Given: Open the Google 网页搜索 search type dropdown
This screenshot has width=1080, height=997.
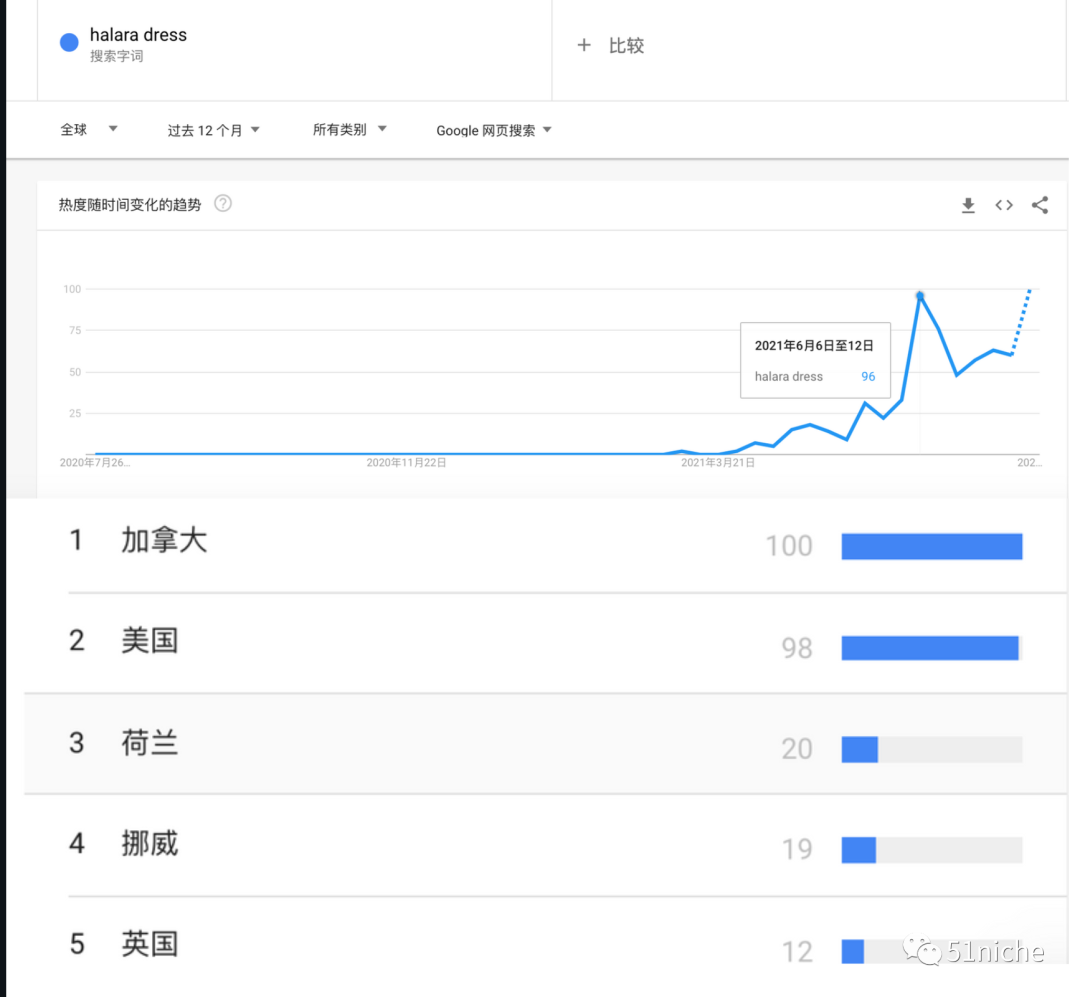Looking at the screenshot, I should pyautogui.click(x=492, y=129).
